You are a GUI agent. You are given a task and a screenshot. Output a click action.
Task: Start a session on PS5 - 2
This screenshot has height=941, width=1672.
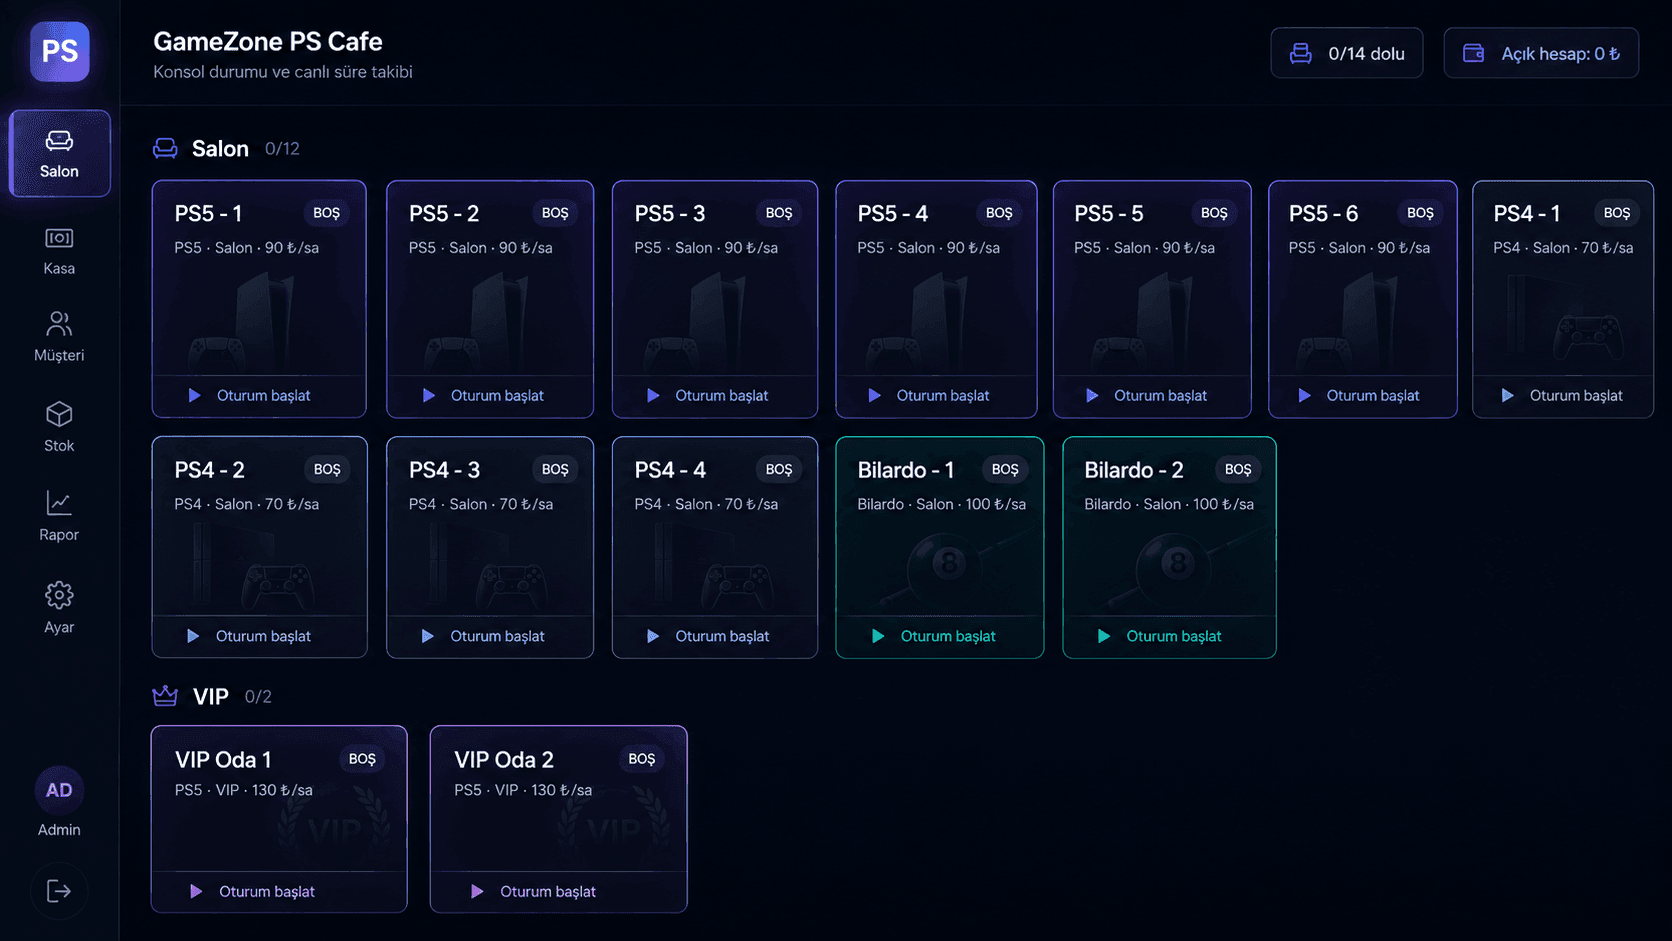pos(490,396)
